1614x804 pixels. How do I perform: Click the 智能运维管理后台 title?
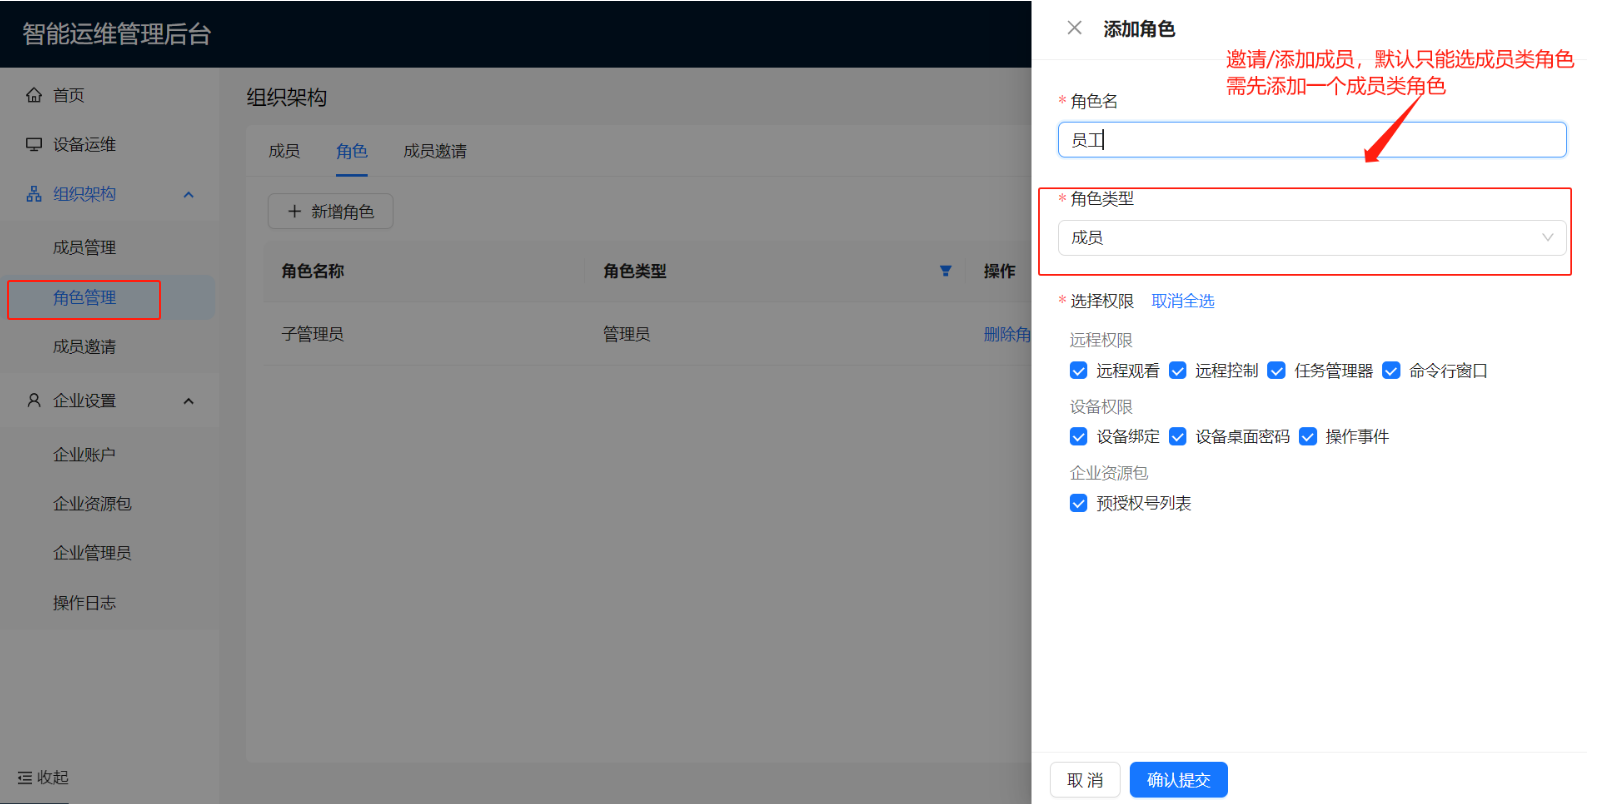pyautogui.click(x=117, y=34)
